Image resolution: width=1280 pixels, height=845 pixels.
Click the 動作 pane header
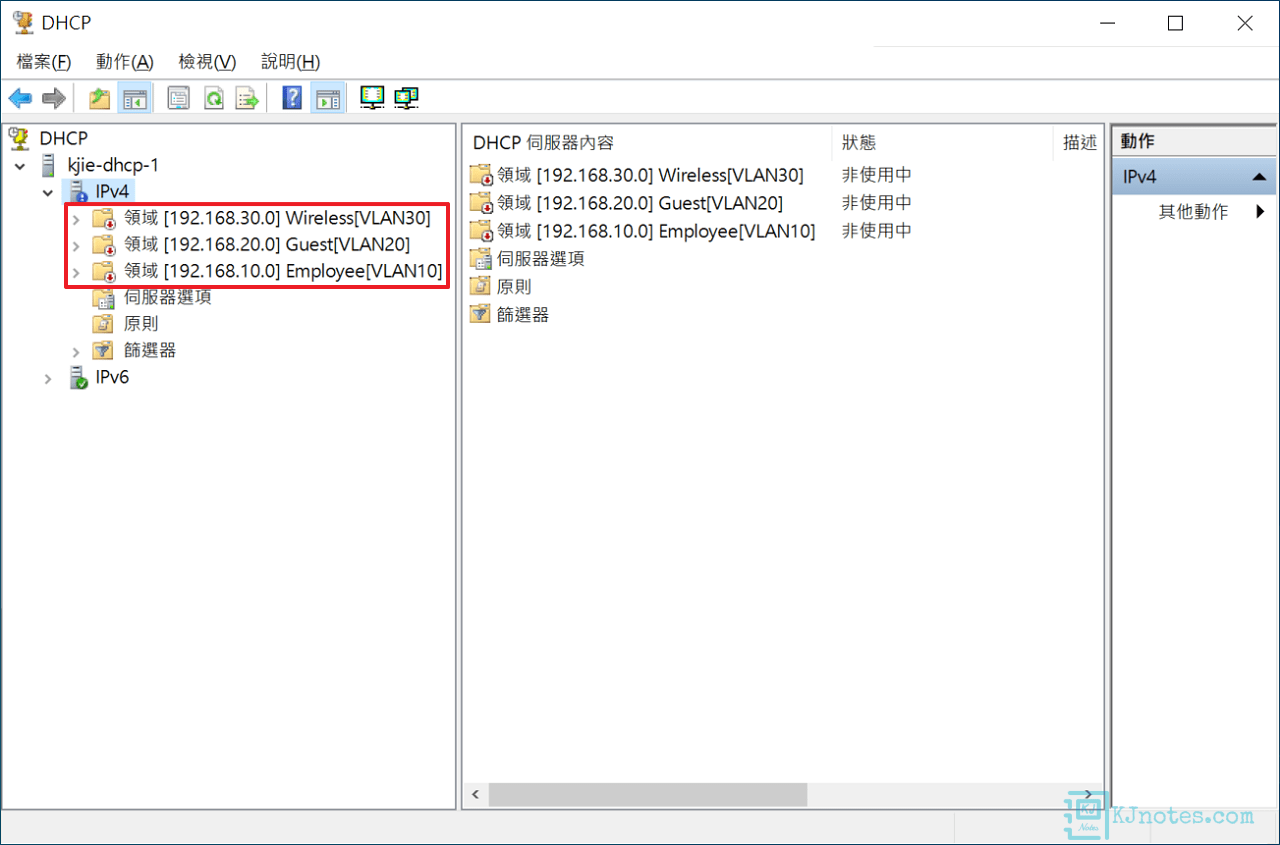pos(1194,142)
